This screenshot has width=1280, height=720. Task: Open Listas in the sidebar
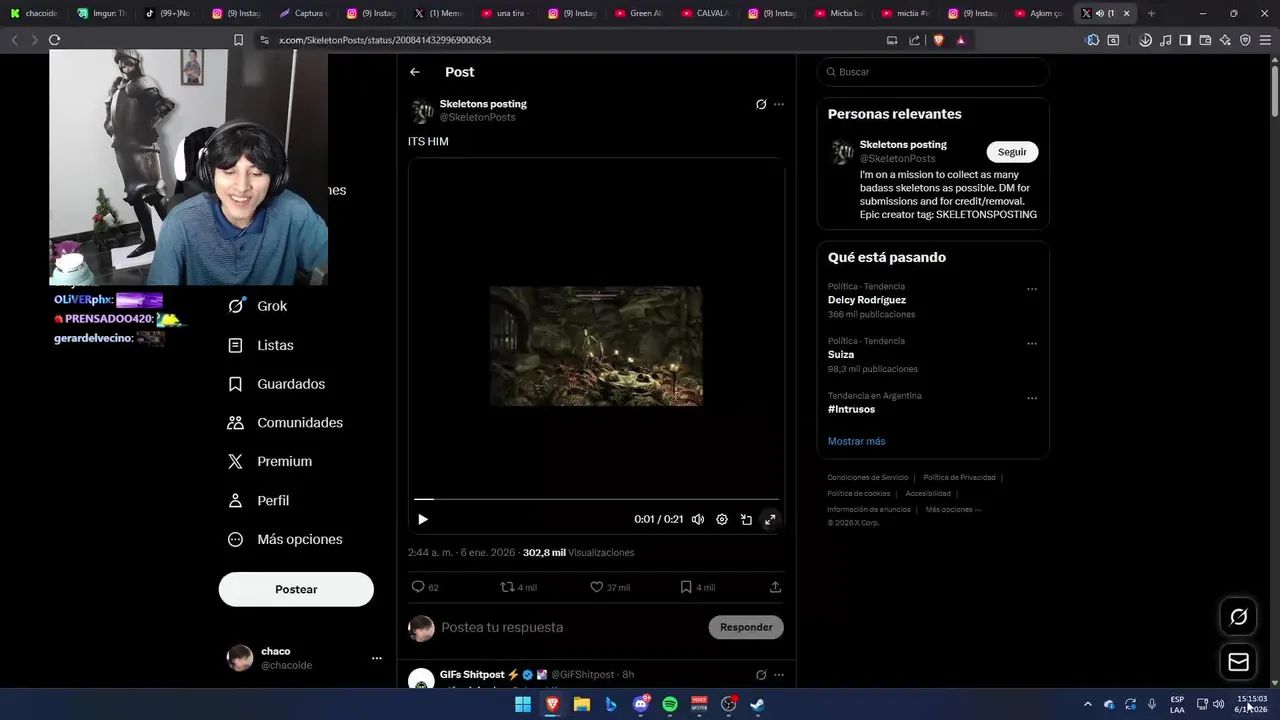pyautogui.click(x=261, y=345)
